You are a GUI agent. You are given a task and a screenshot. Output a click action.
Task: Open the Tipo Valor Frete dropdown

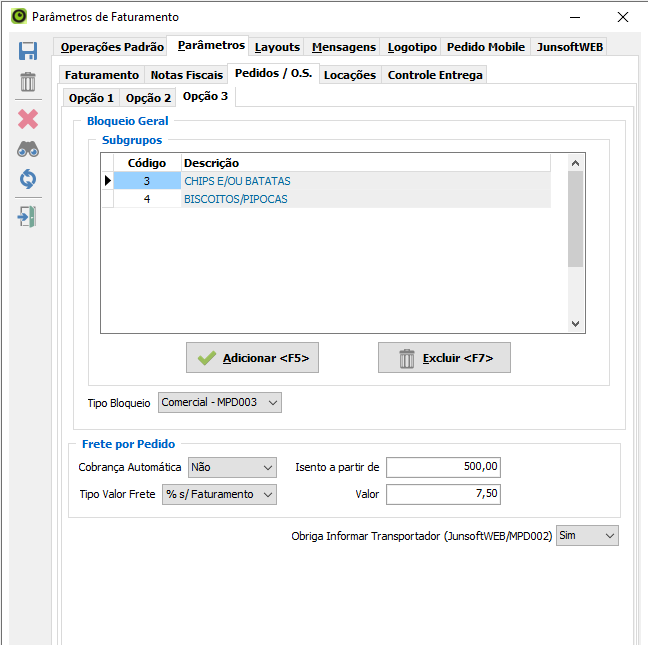tap(218, 494)
